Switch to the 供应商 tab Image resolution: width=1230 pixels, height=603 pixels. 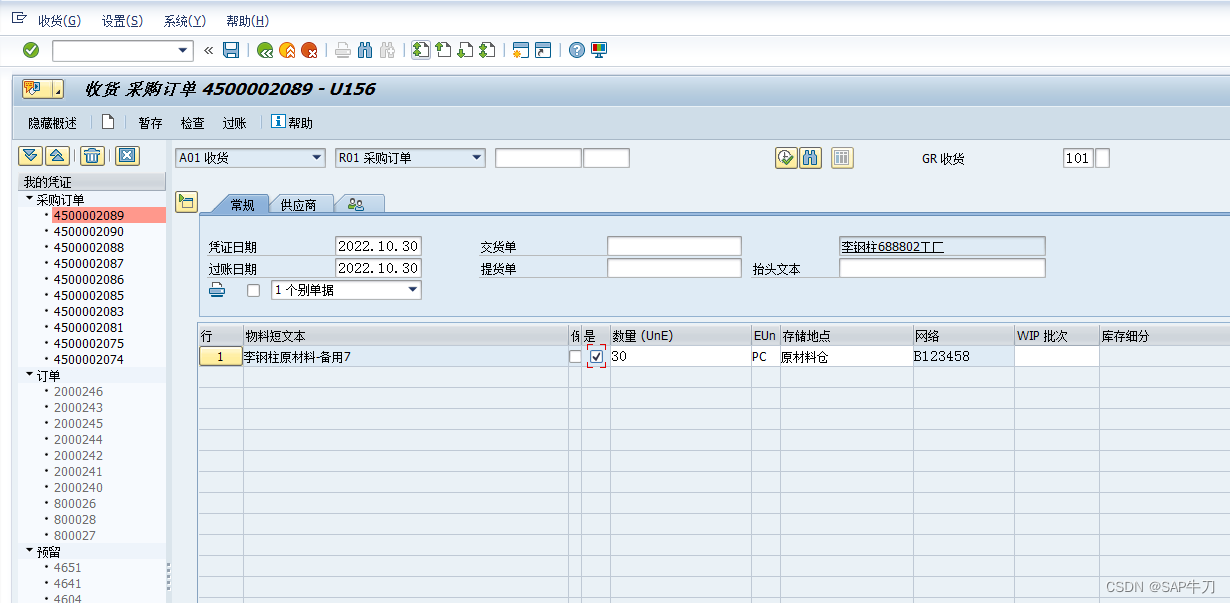[298, 204]
